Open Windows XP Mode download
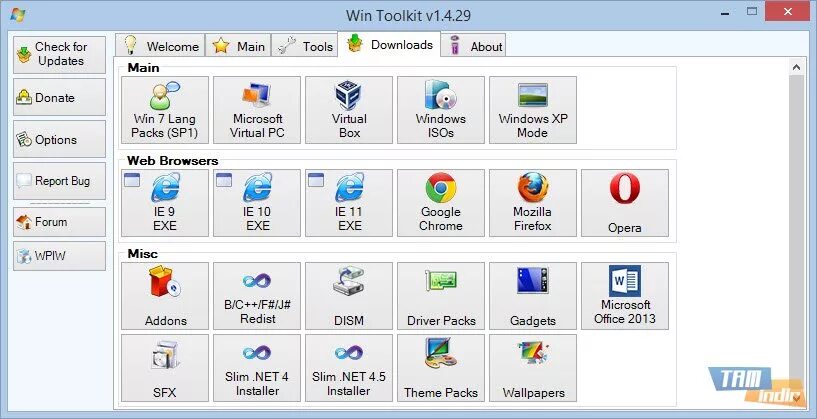 click(x=533, y=110)
